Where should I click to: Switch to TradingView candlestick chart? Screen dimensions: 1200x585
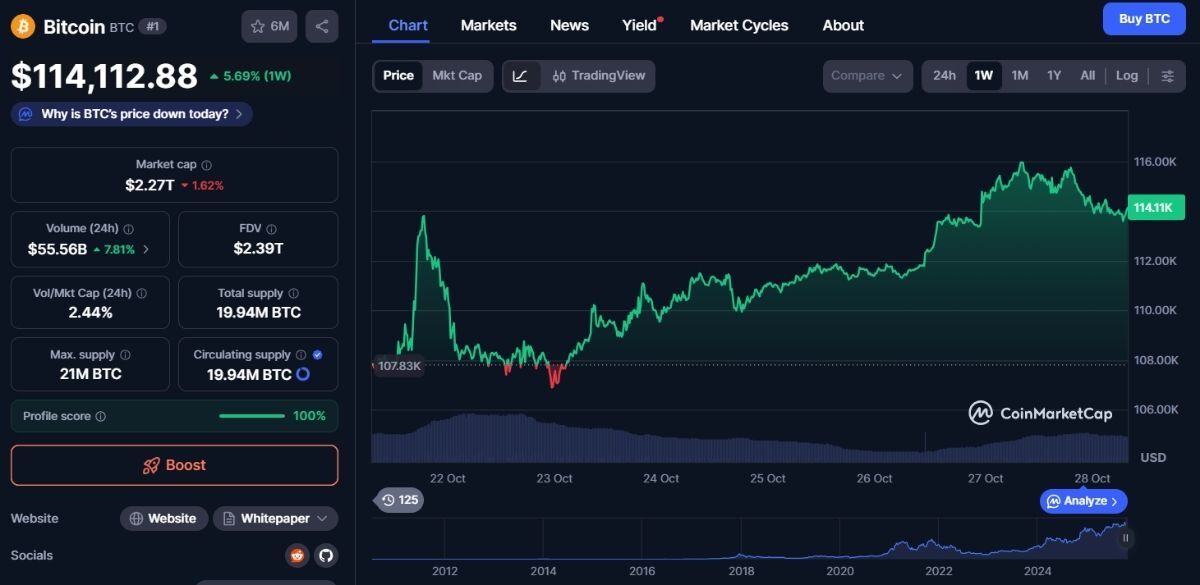tap(599, 75)
